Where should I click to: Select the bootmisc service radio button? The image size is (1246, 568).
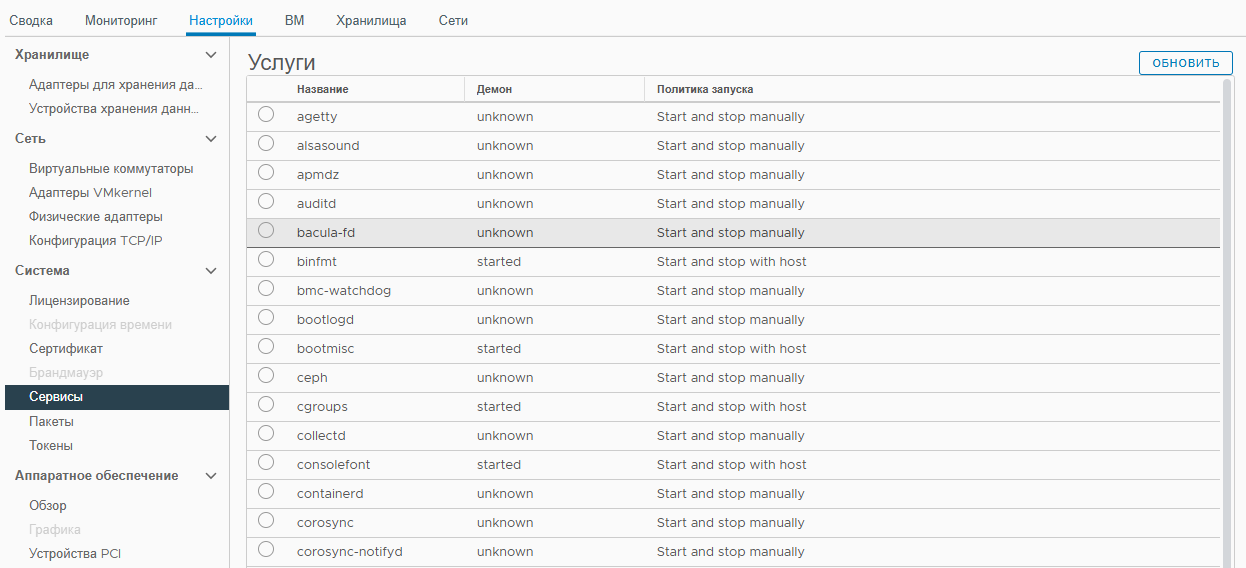tap(266, 346)
